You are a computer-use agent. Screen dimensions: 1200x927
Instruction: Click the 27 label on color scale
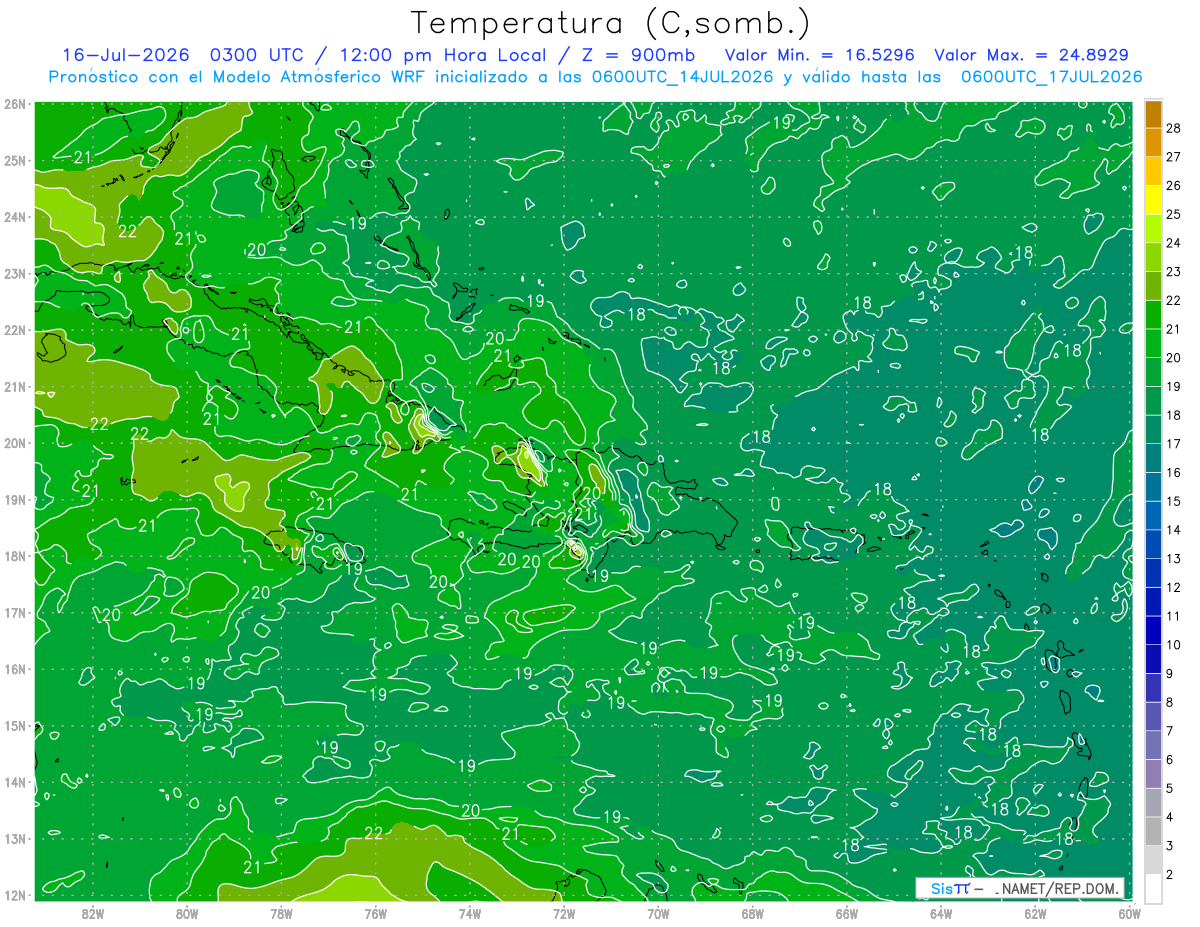[1173, 157]
